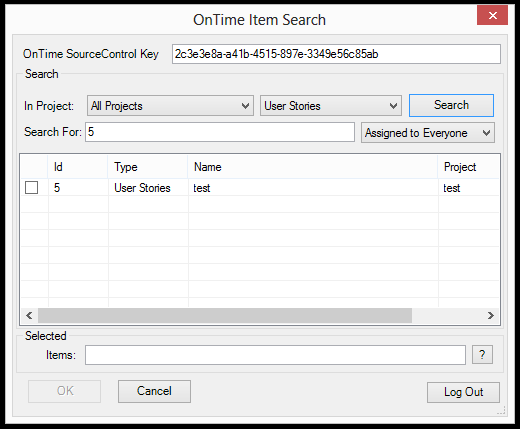Click the Search button

(x=451, y=105)
